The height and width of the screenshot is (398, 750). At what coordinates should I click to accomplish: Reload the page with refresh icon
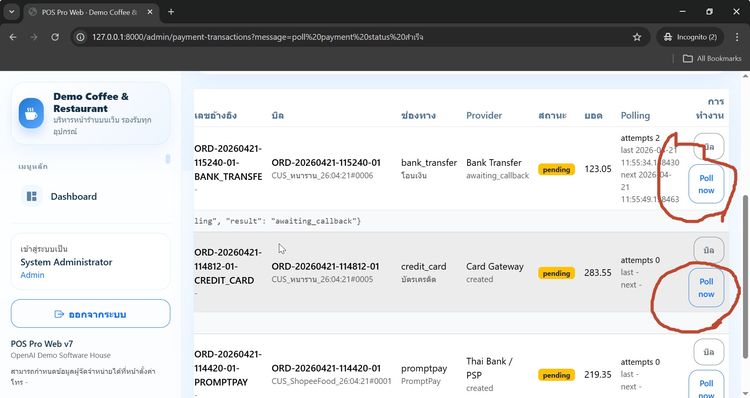click(x=55, y=37)
